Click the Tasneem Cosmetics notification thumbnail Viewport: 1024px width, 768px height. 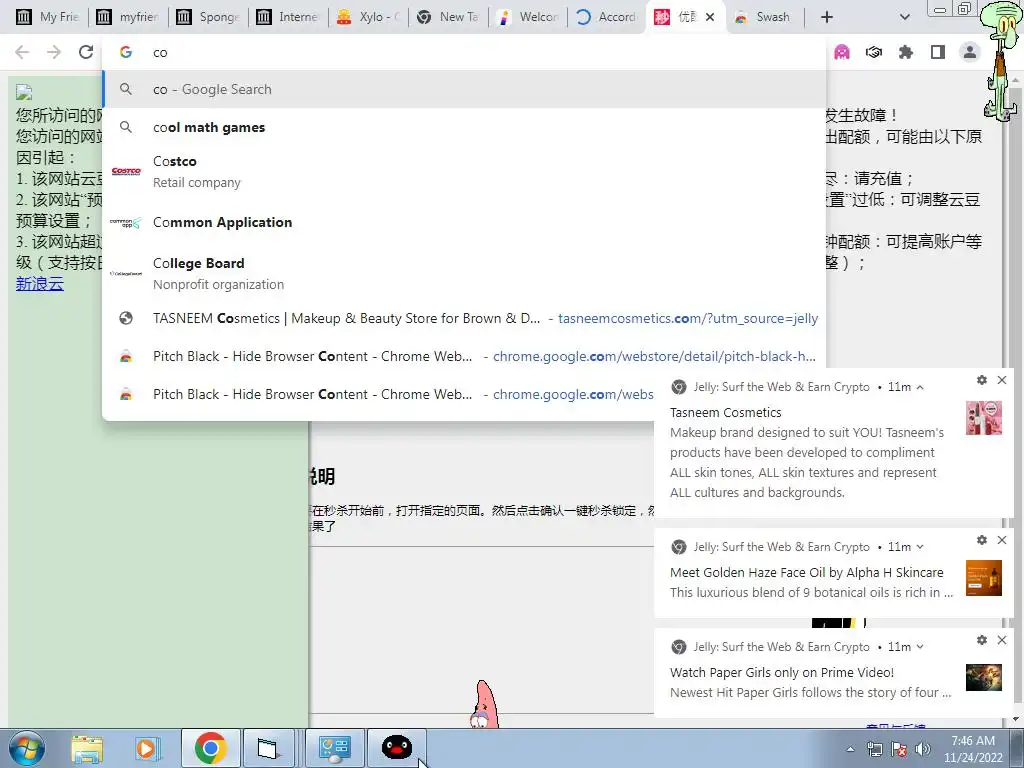click(x=984, y=418)
